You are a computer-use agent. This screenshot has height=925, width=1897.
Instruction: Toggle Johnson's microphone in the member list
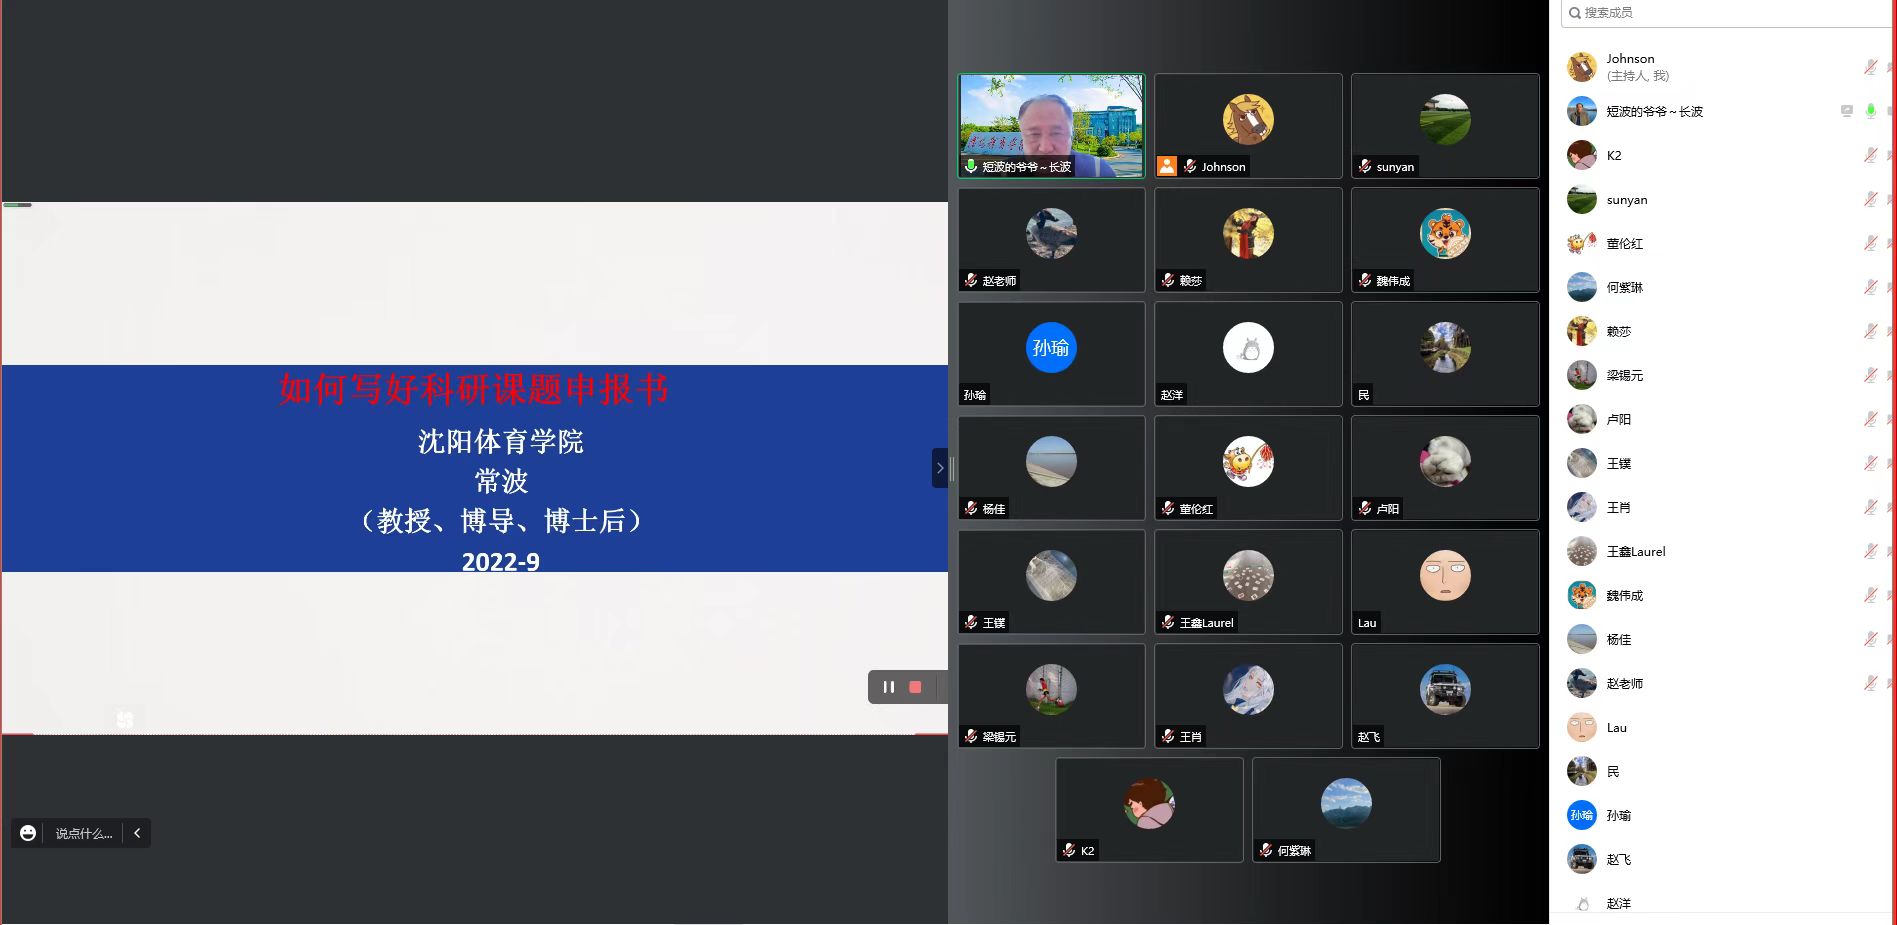[x=1870, y=67]
